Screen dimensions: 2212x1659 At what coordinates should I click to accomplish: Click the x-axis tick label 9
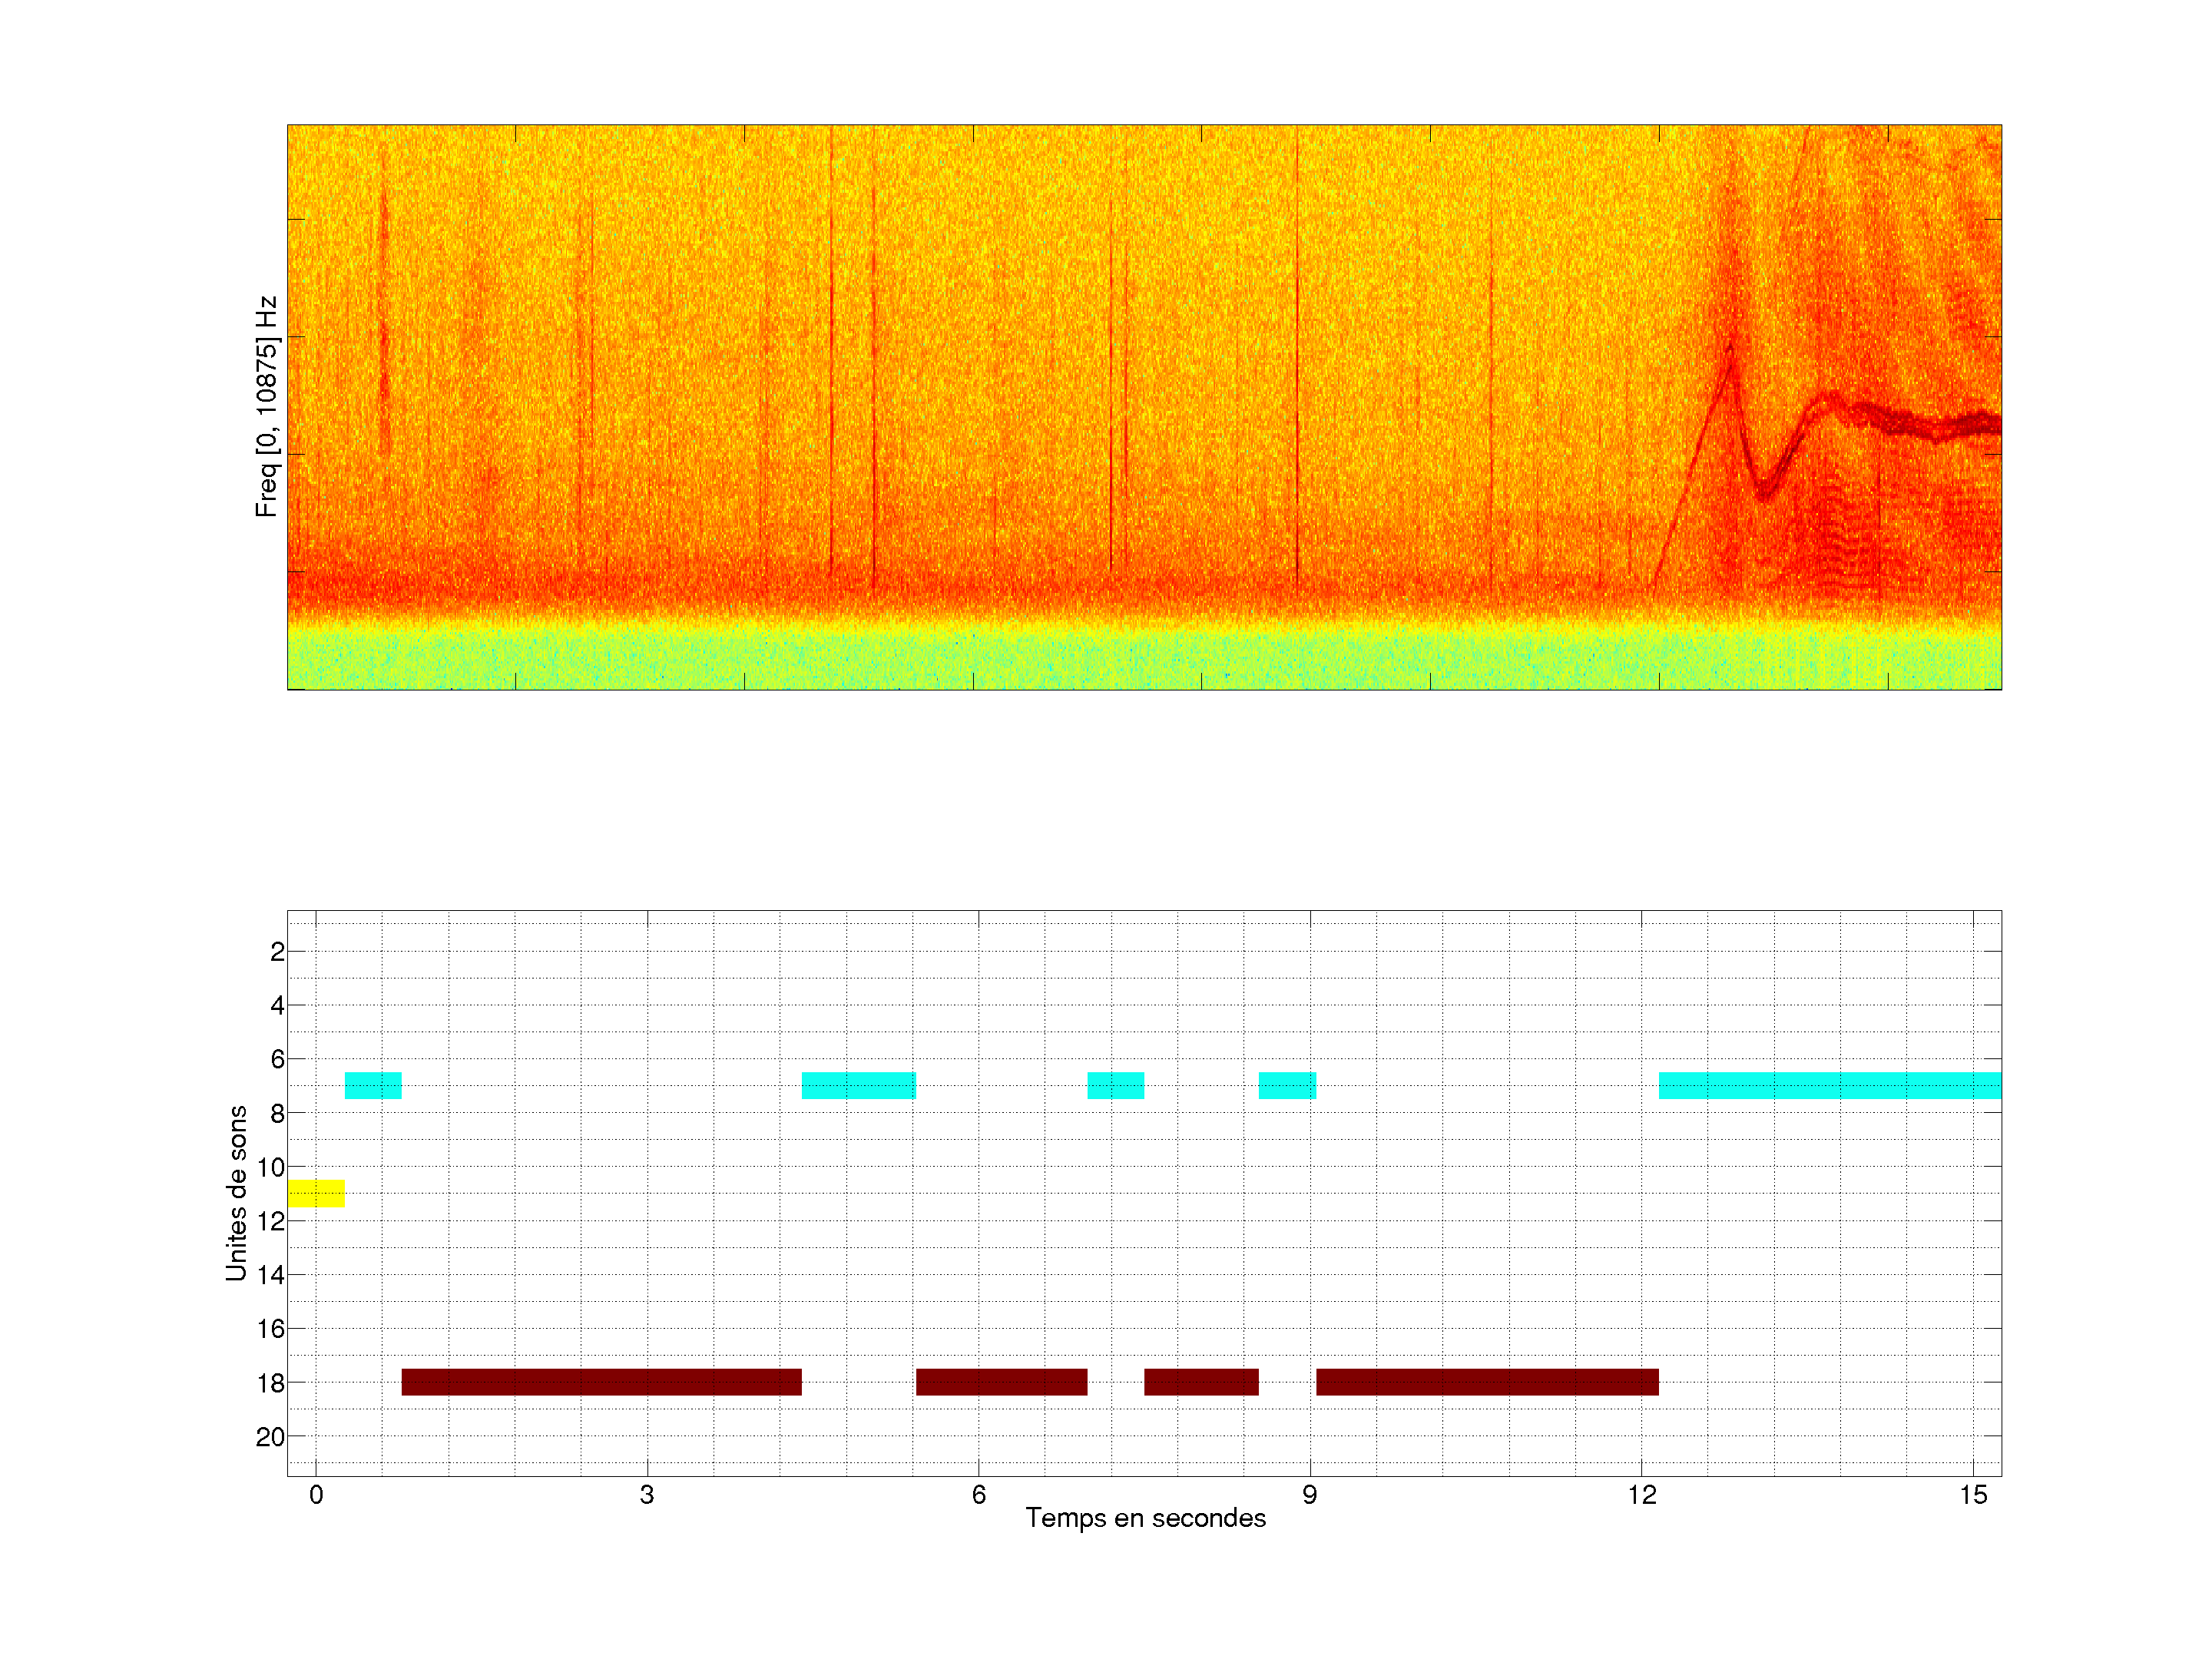[1309, 1495]
